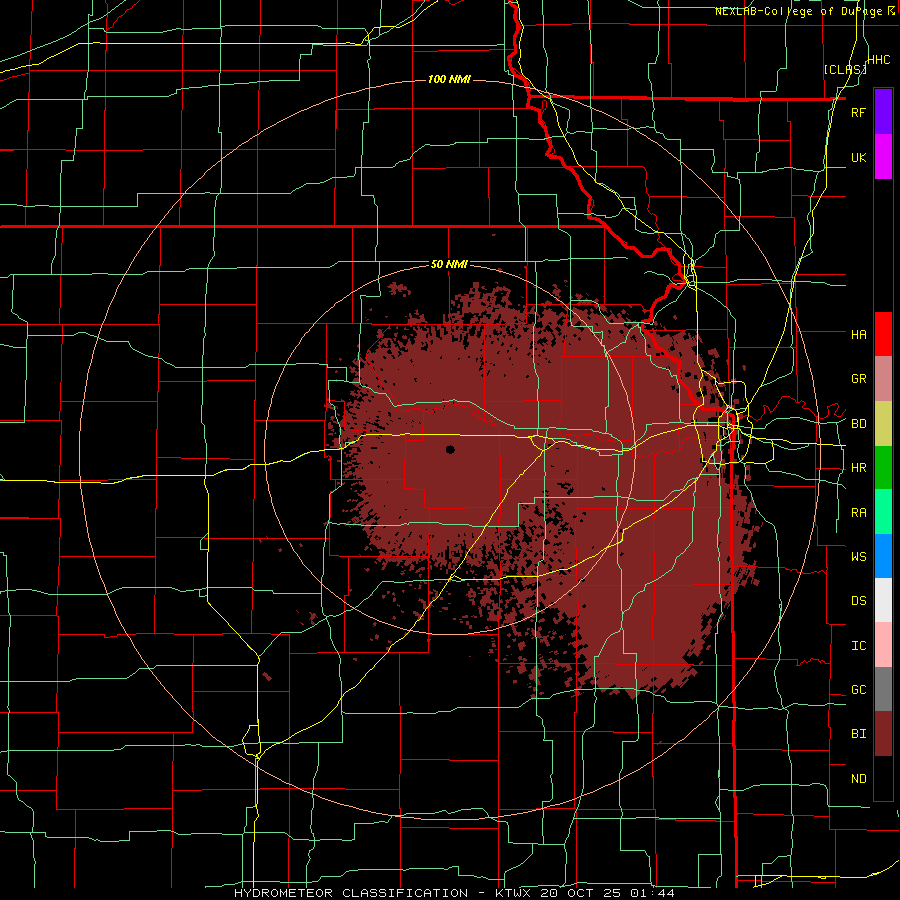The height and width of the screenshot is (900, 900).
Task: Click the ND black legend swatch
Action: point(883,778)
